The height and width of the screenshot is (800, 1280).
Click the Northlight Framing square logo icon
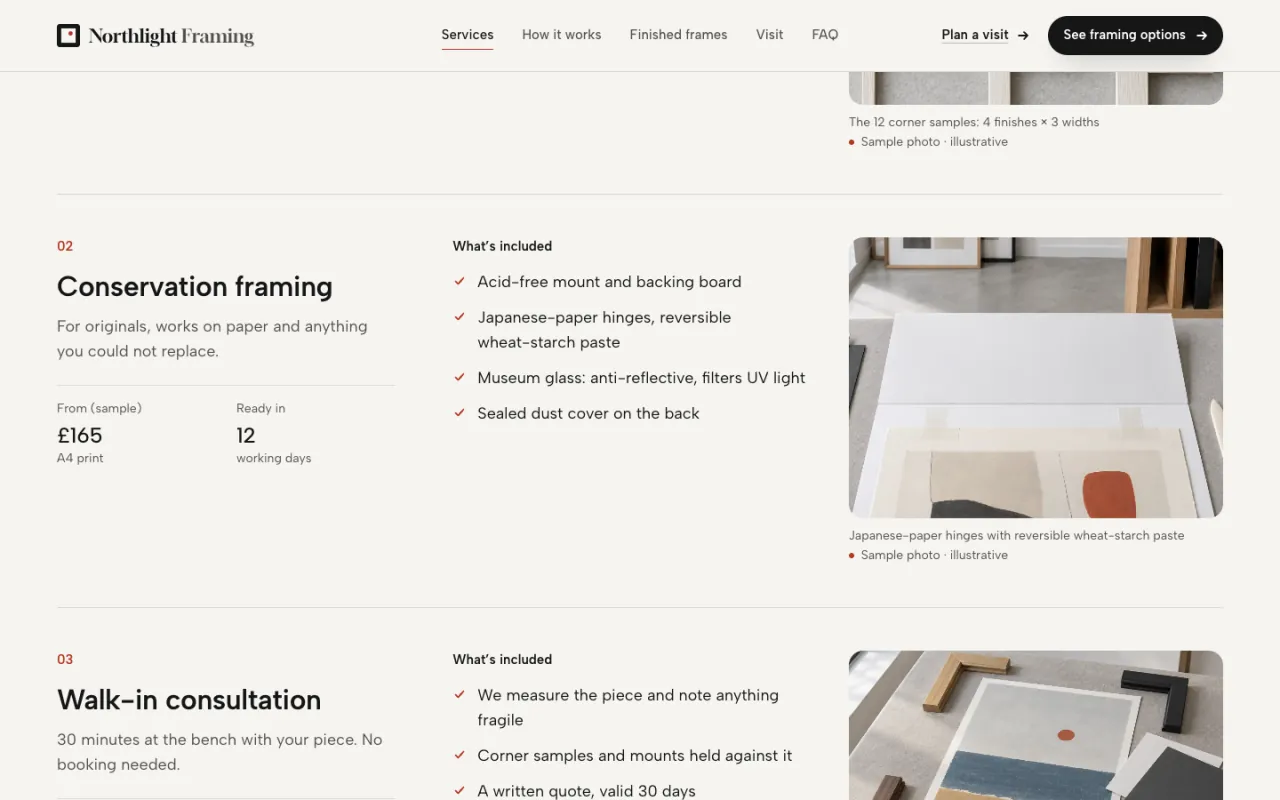(x=68, y=36)
